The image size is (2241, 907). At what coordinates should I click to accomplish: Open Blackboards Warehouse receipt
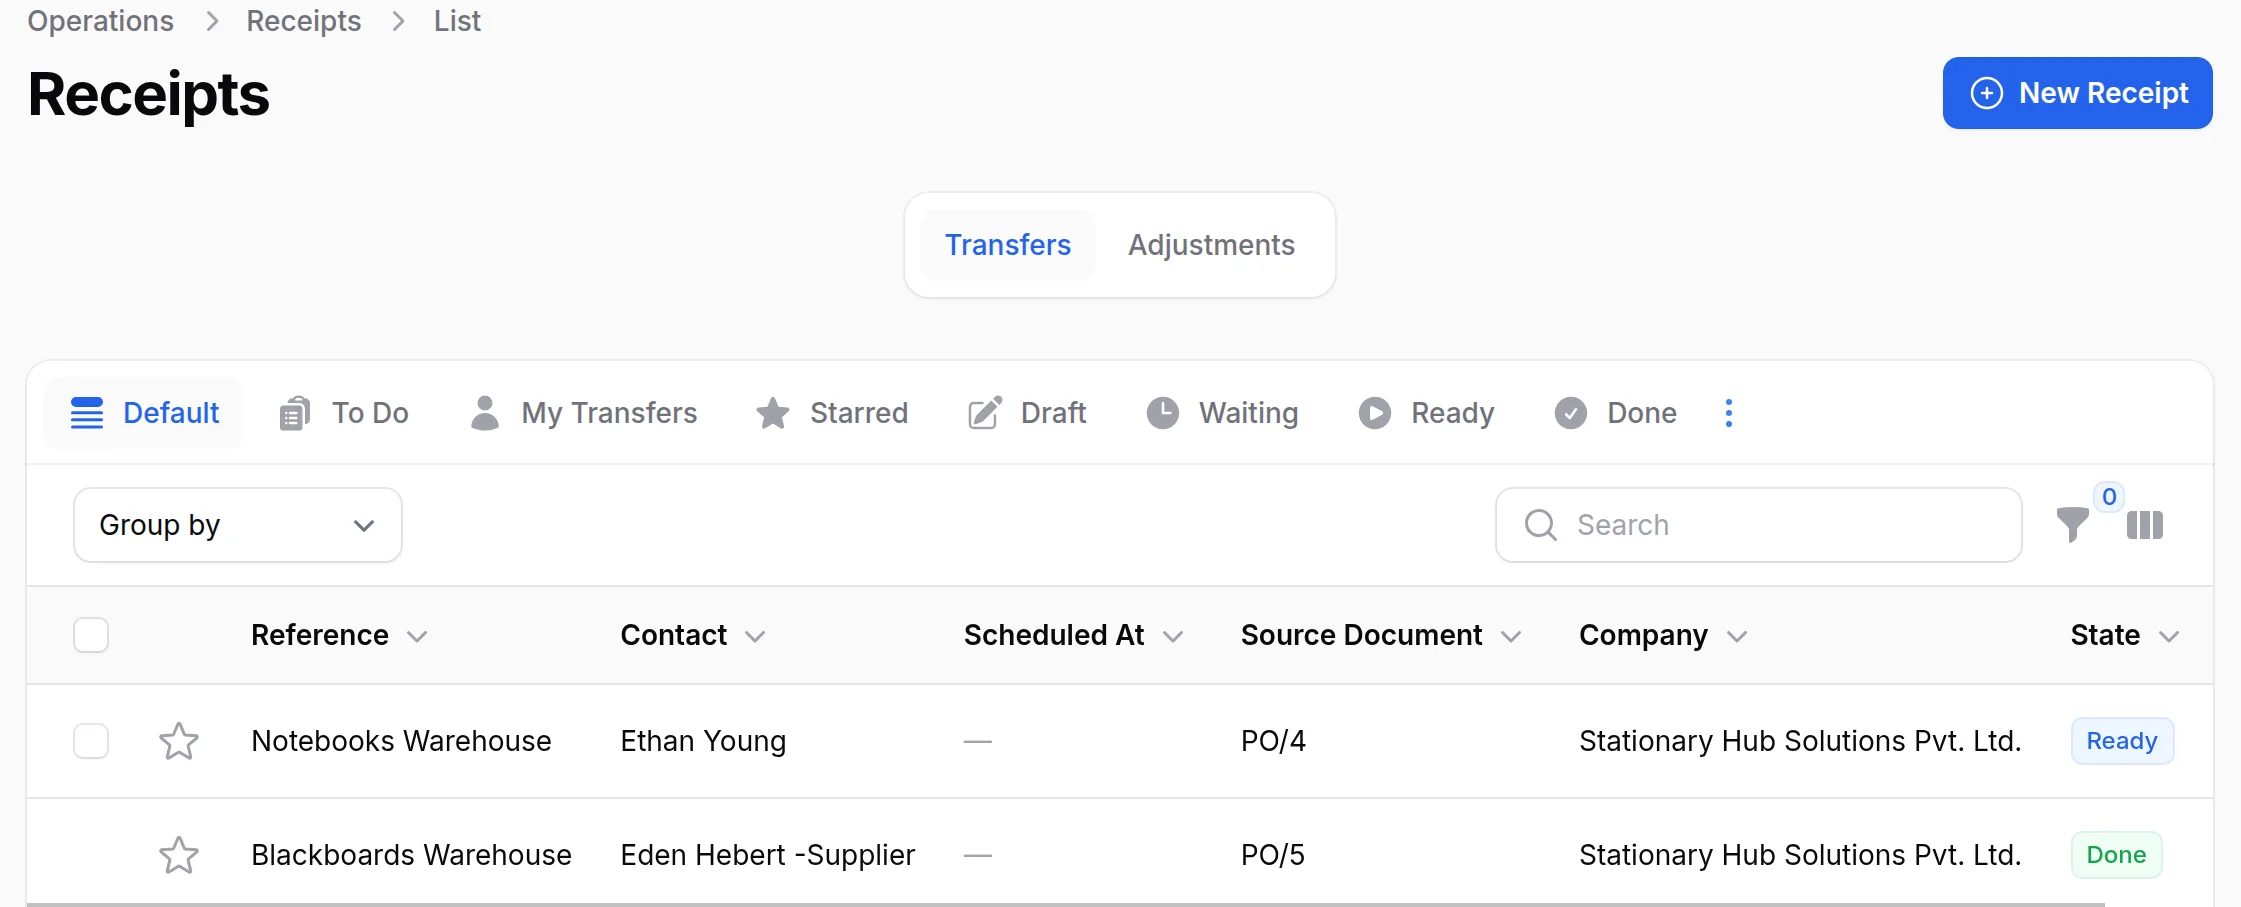click(x=411, y=855)
